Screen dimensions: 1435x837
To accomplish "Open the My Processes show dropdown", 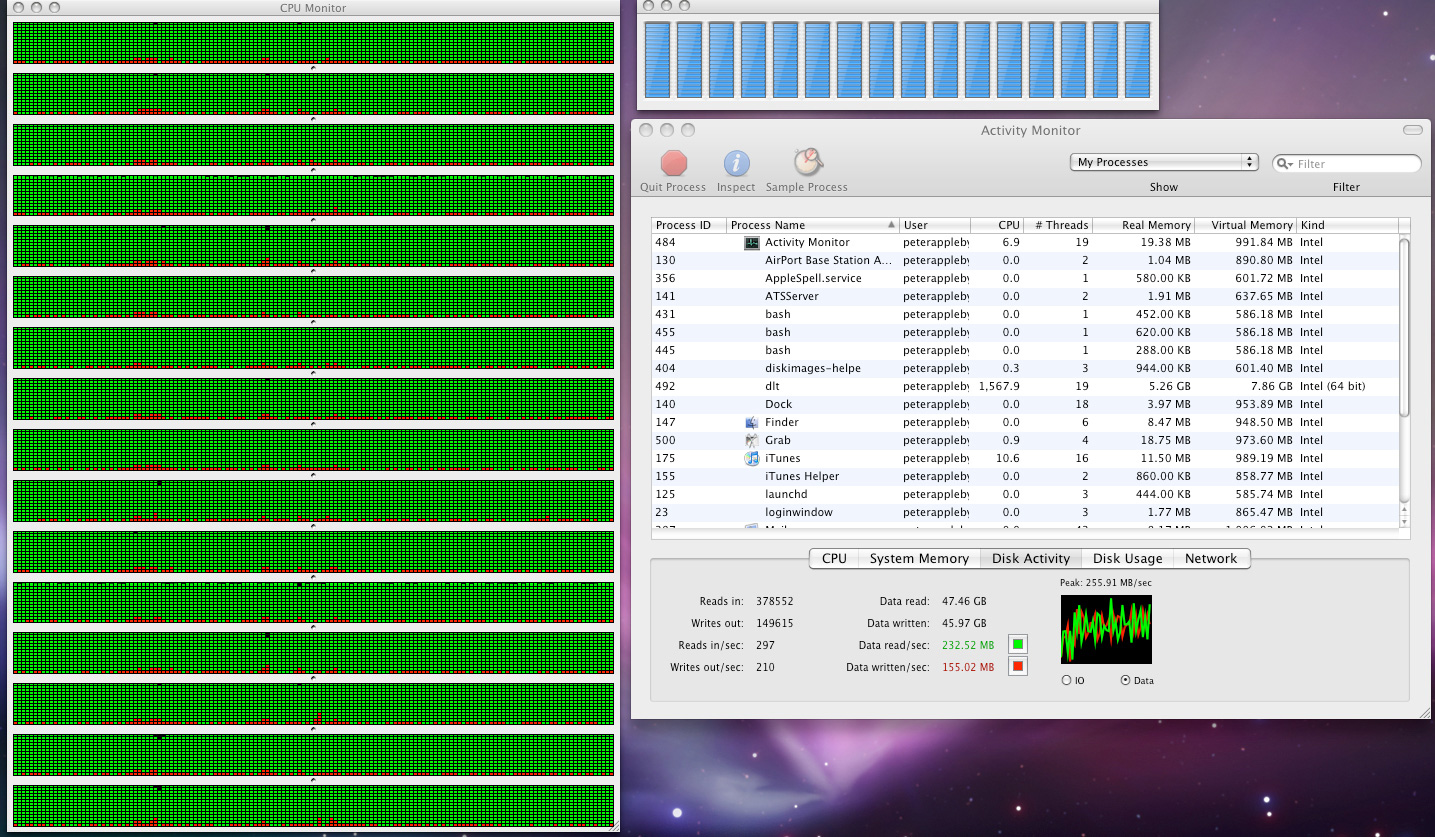I will tap(1164, 162).
